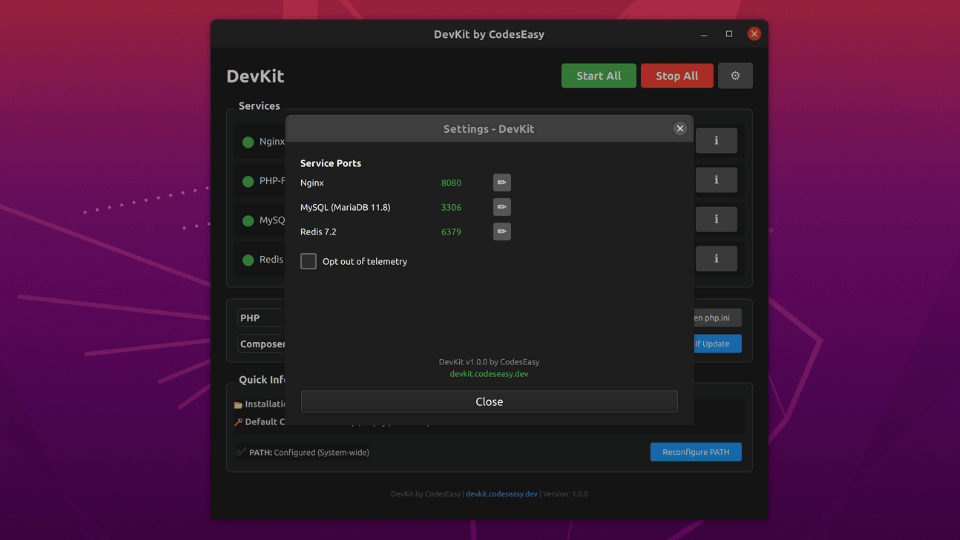Open php.ini button in main window

717,318
